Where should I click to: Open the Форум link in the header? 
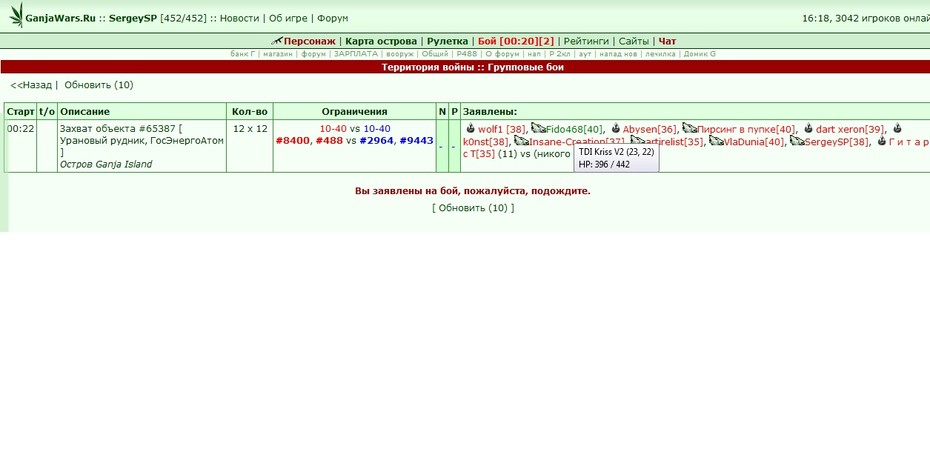(x=333, y=18)
